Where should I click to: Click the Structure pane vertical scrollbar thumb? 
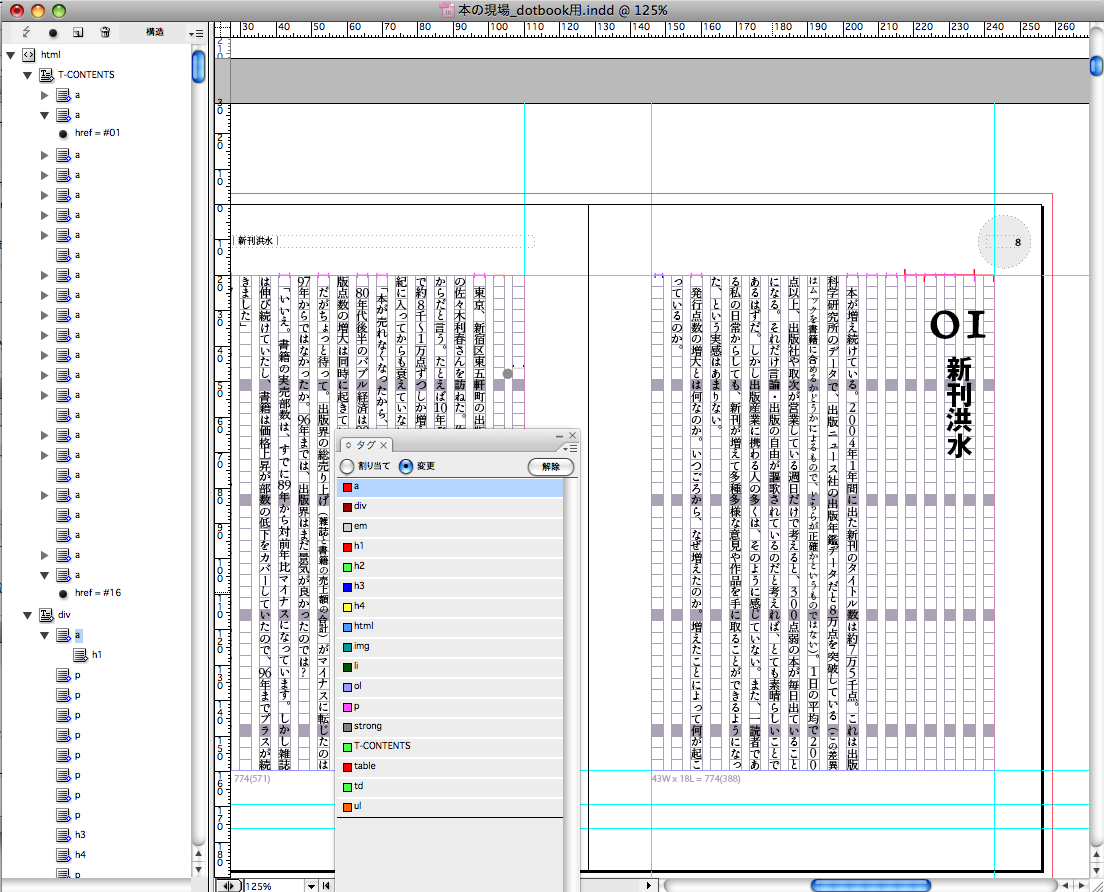tap(198, 66)
